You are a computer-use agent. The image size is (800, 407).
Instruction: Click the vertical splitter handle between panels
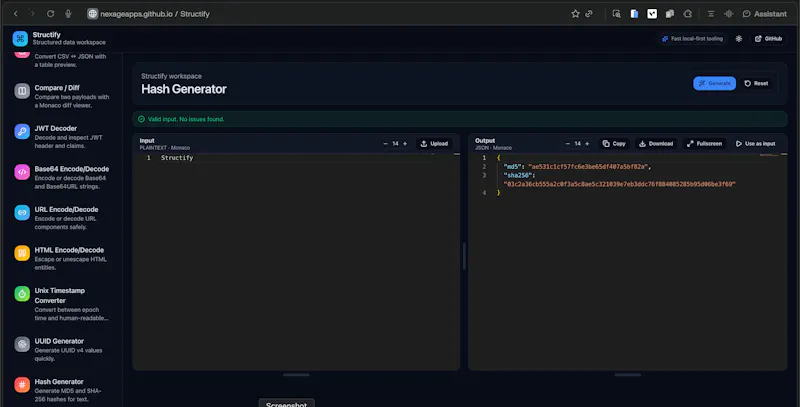[x=464, y=256]
